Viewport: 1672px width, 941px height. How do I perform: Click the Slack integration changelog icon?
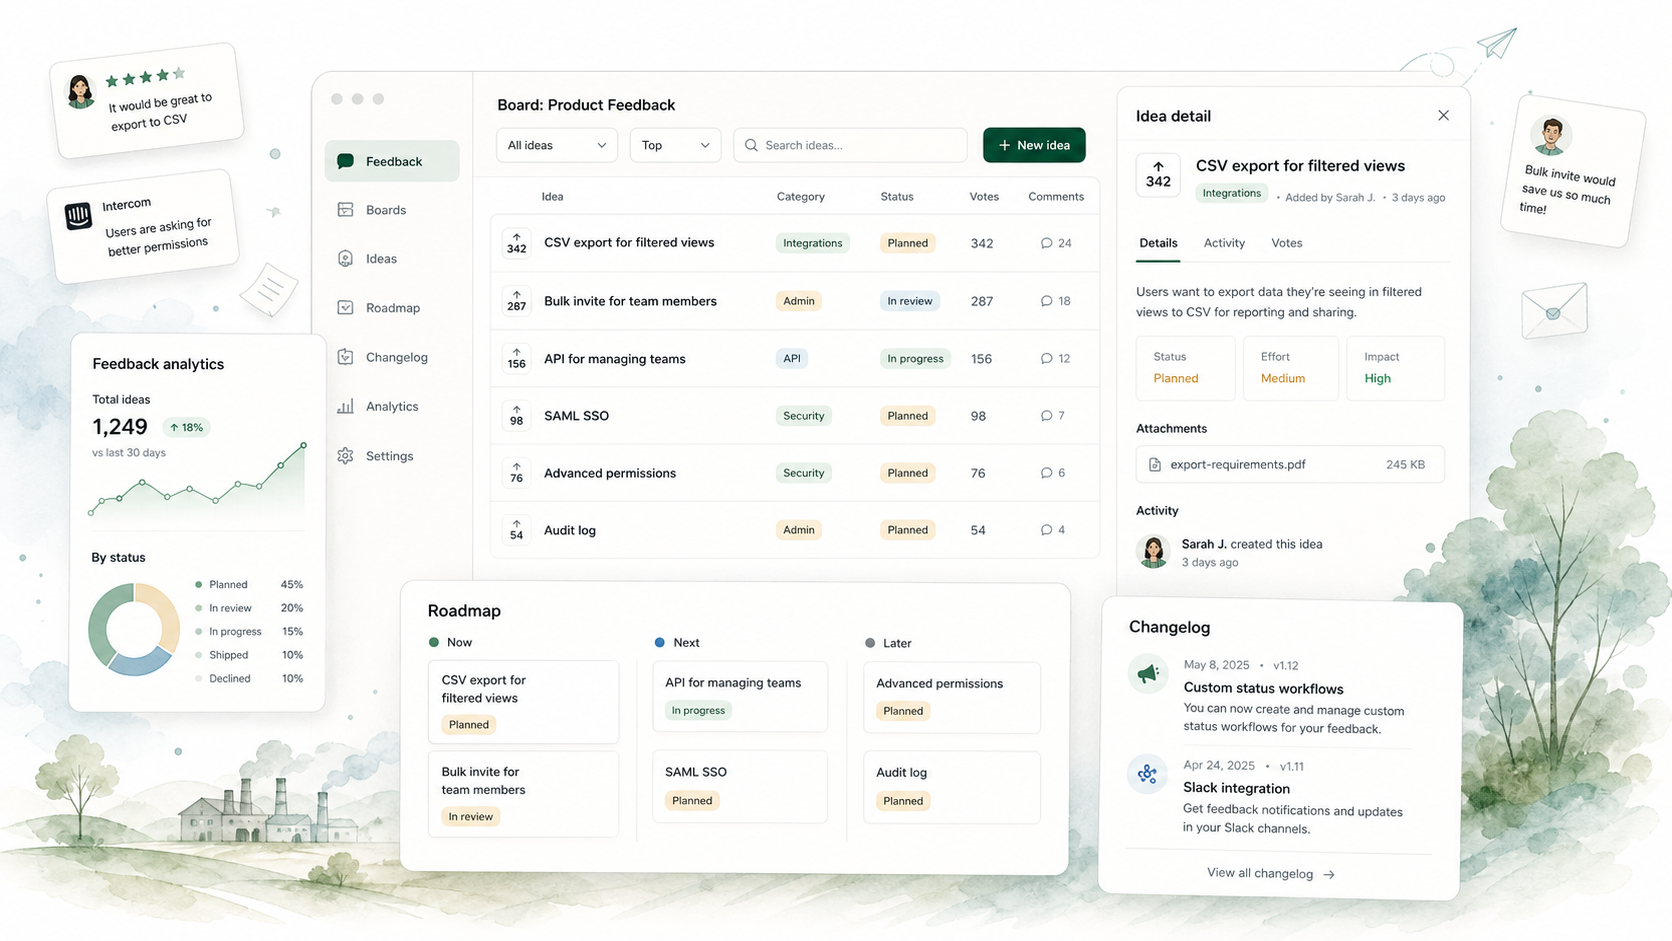[x=1147, y=774]
